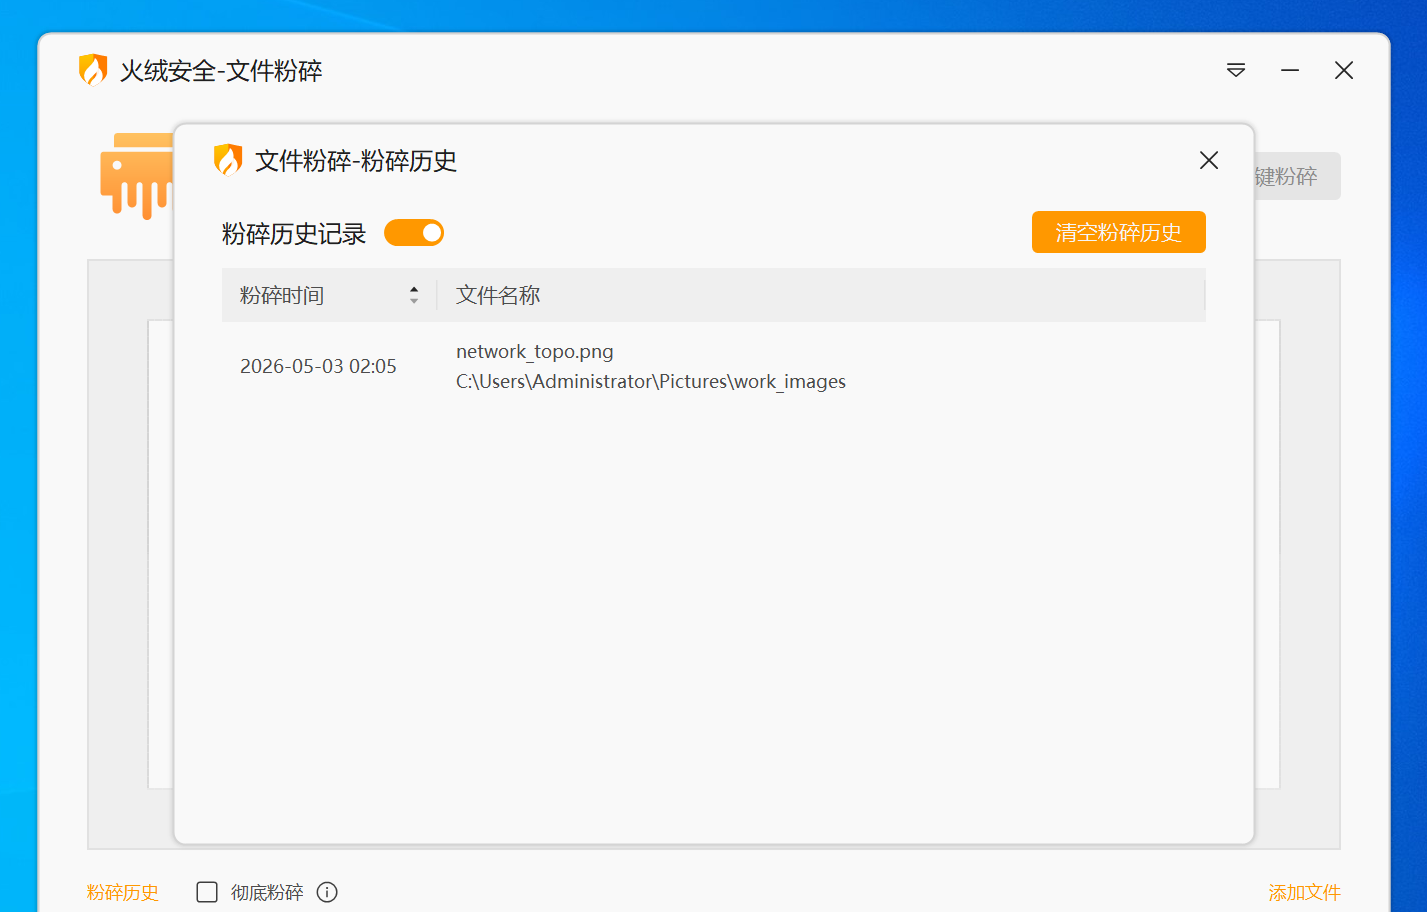1427x912 pixels.
Task: Click the Huorong shield logo in main title bar
Action: click(93, 70)
